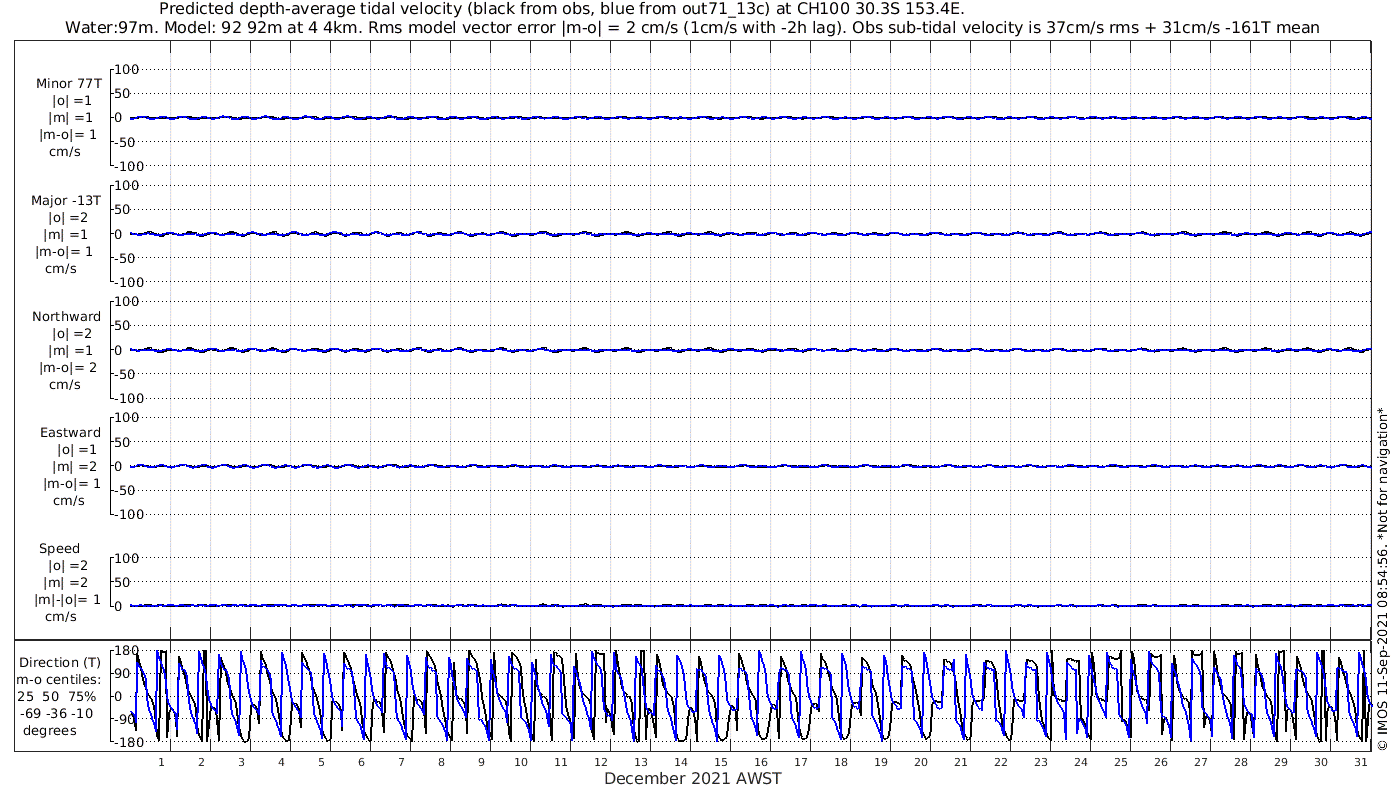Click "|m| =1" under Major -13T
The width and height of the screenshot is (1400, 800).
coord(70,234)
